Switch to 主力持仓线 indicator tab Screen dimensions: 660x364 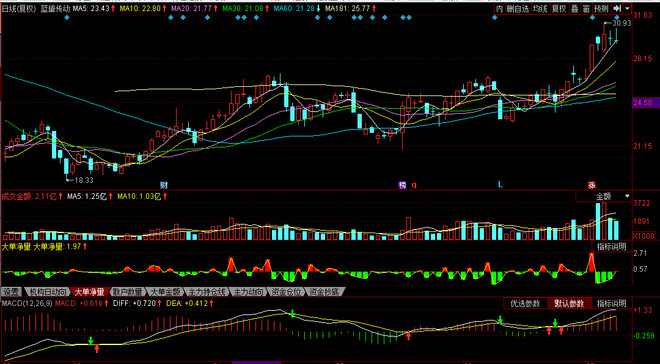[x=207, y=291]
